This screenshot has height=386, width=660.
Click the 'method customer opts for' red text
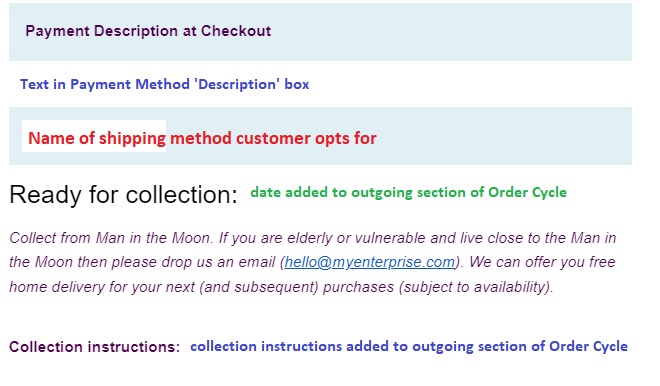273,138
